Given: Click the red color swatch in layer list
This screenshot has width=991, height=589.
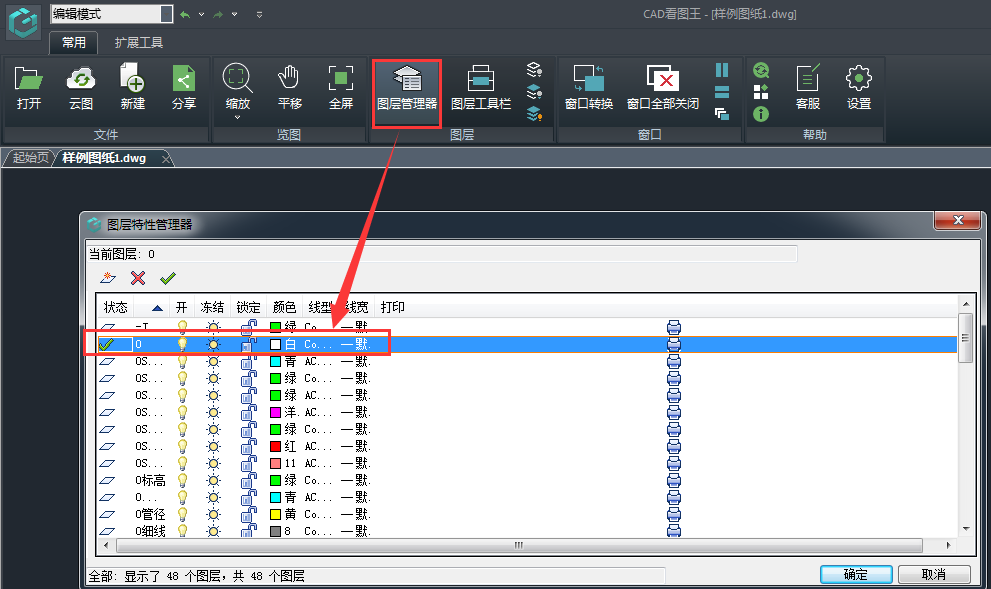Looking at the screenshot, I should (276, 446).
